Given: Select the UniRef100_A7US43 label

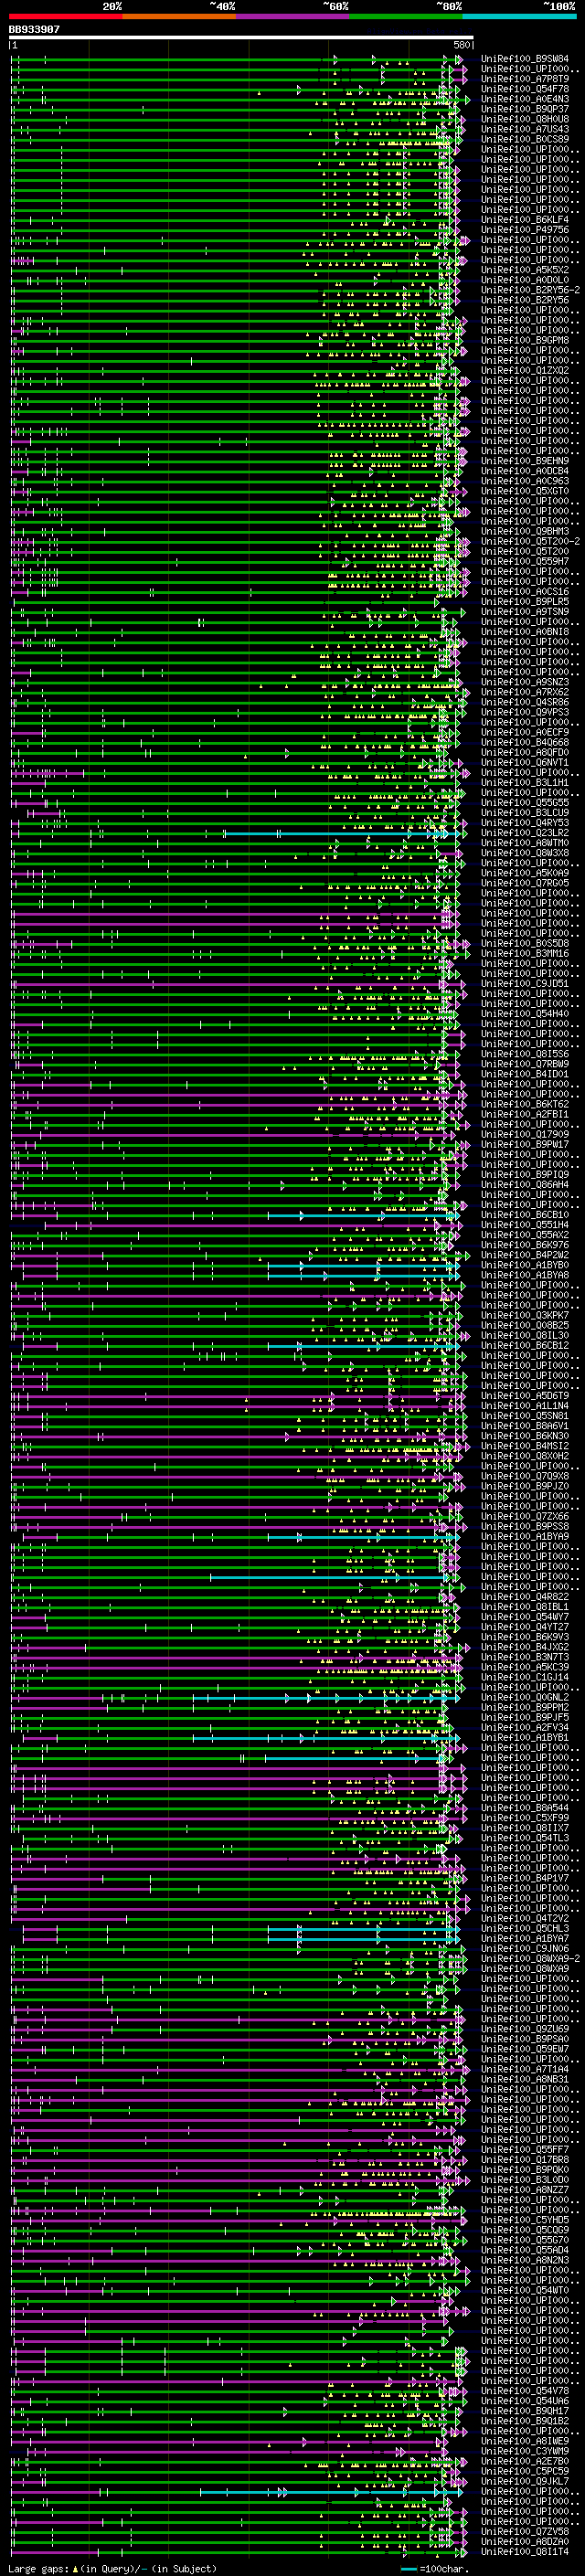Looking at the screenshot, I should 525,129.
